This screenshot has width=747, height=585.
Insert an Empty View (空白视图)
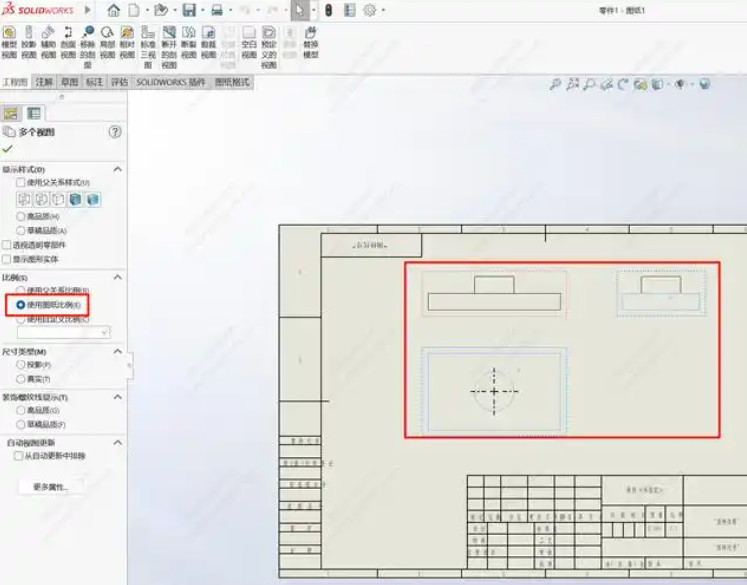click(249, 43)
